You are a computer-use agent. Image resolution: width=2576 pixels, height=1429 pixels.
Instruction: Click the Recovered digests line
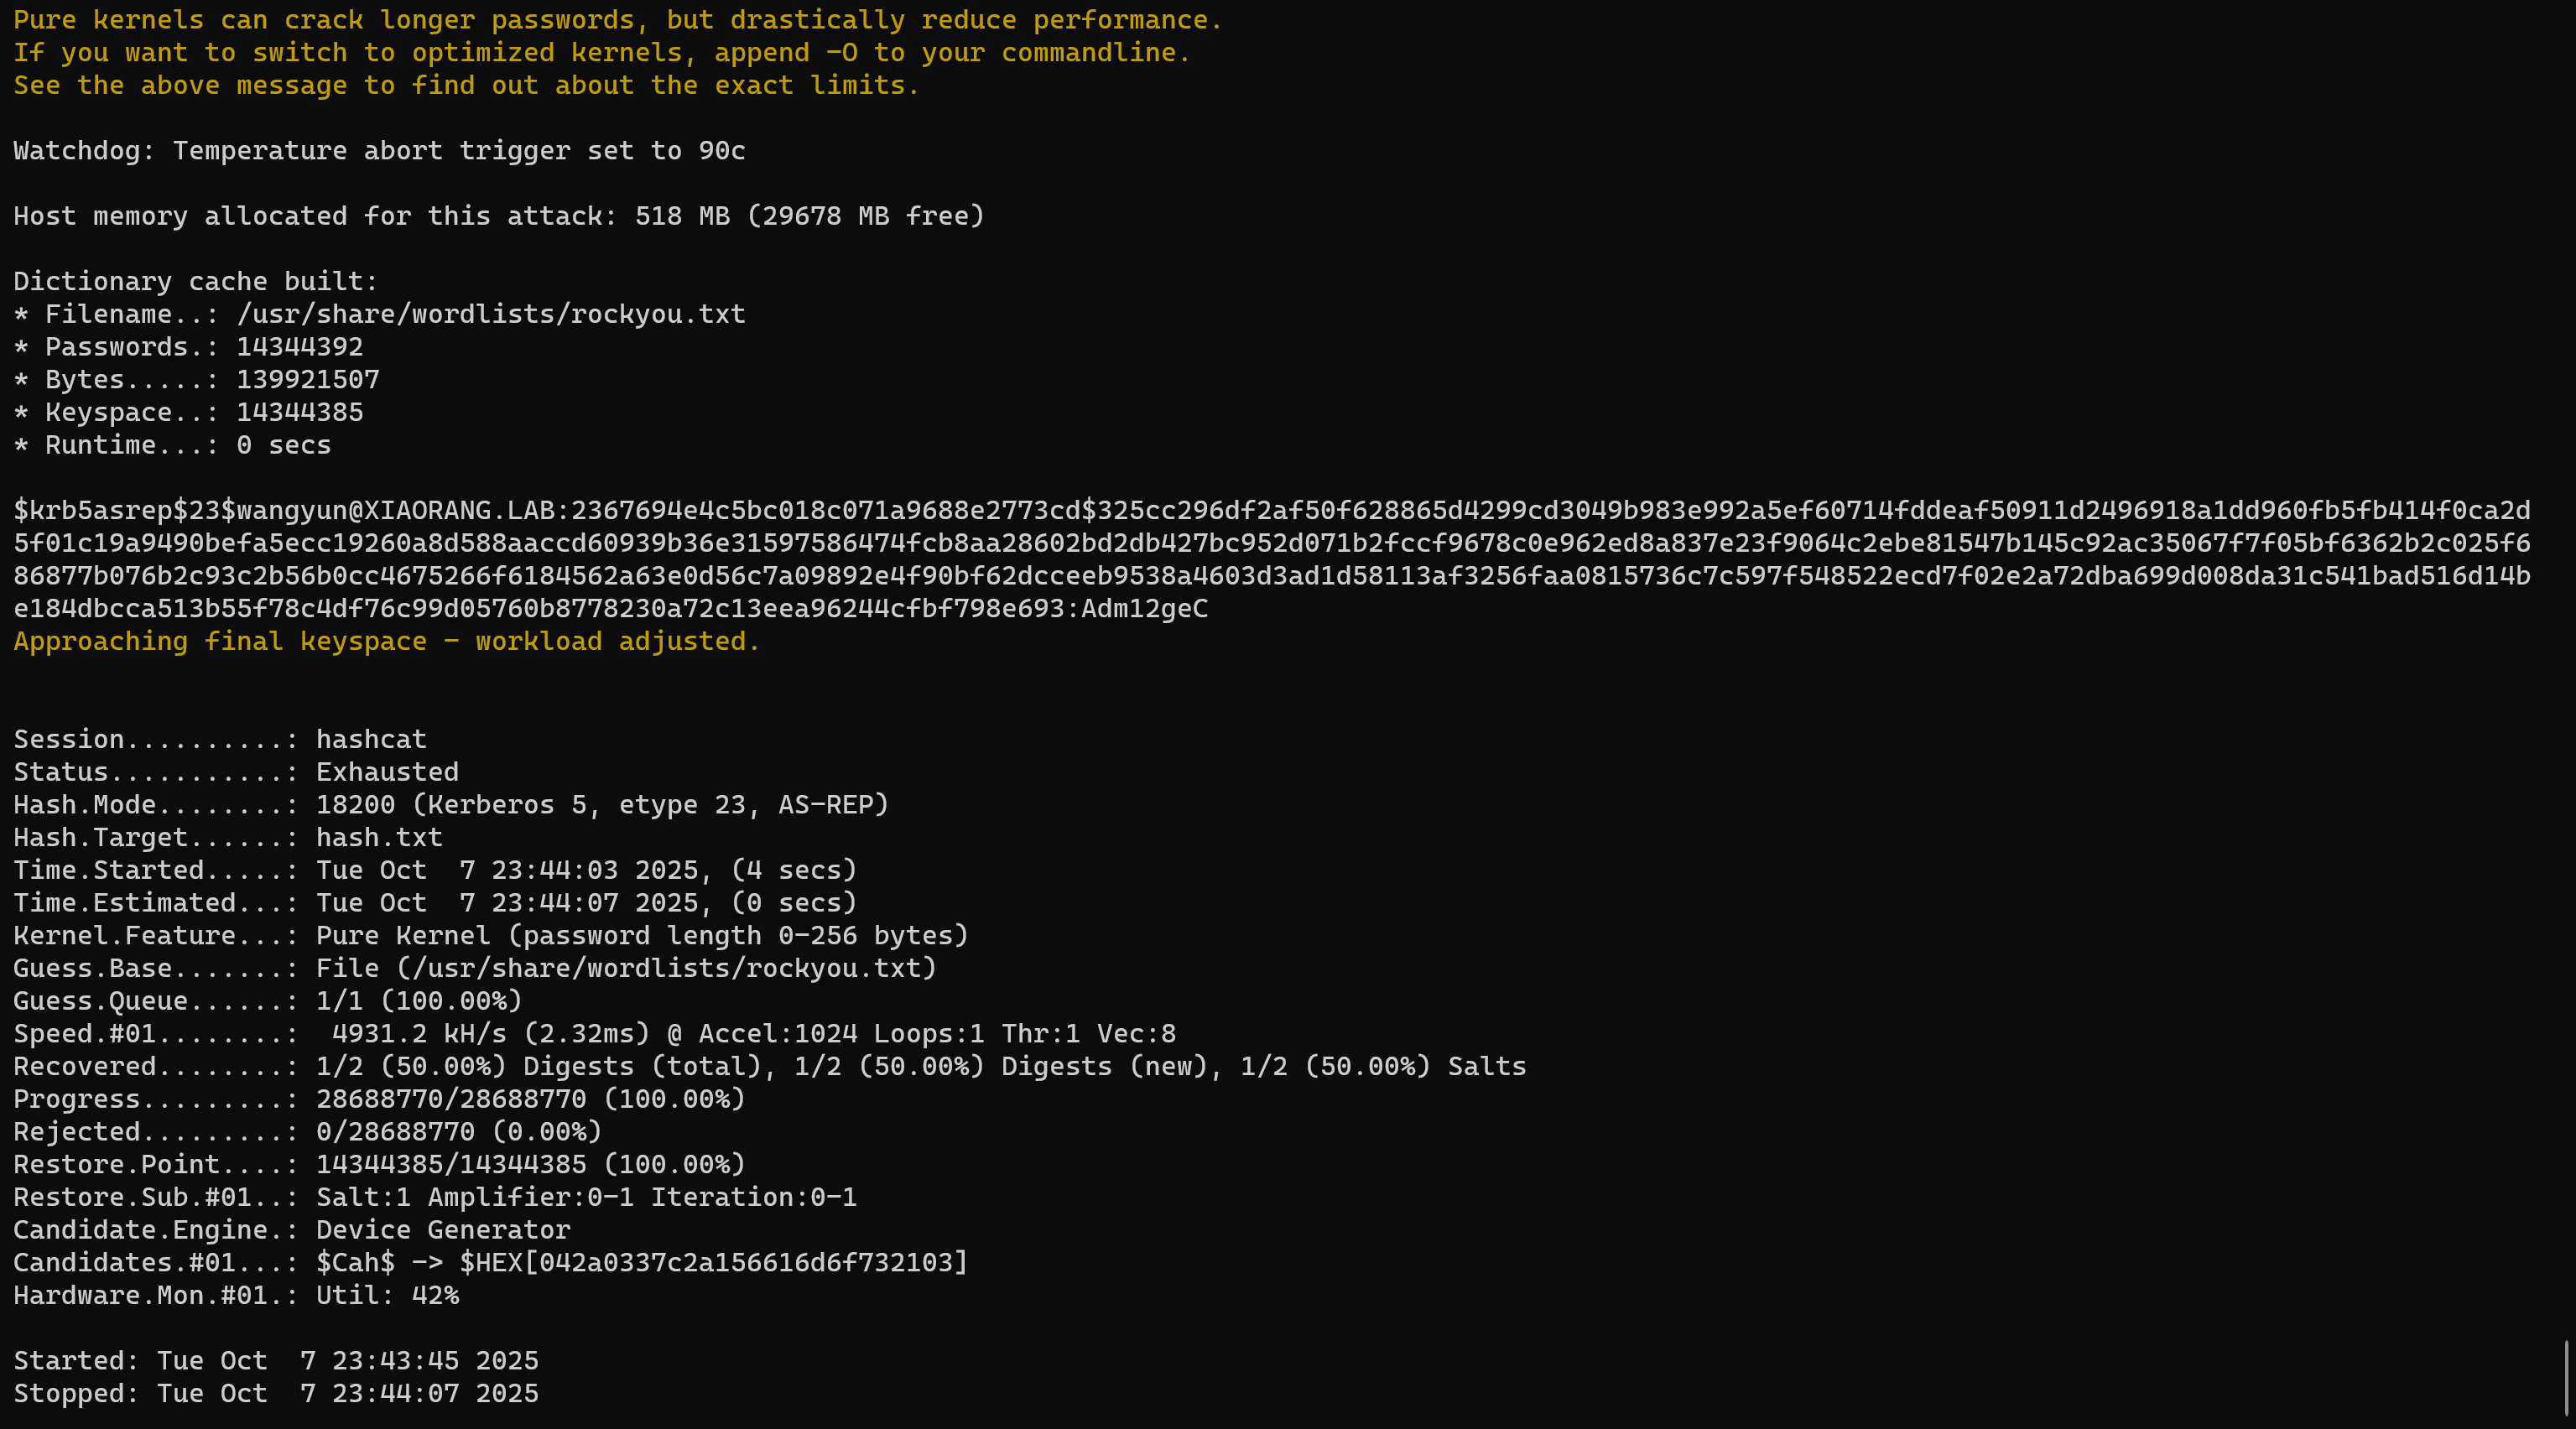769,1067
